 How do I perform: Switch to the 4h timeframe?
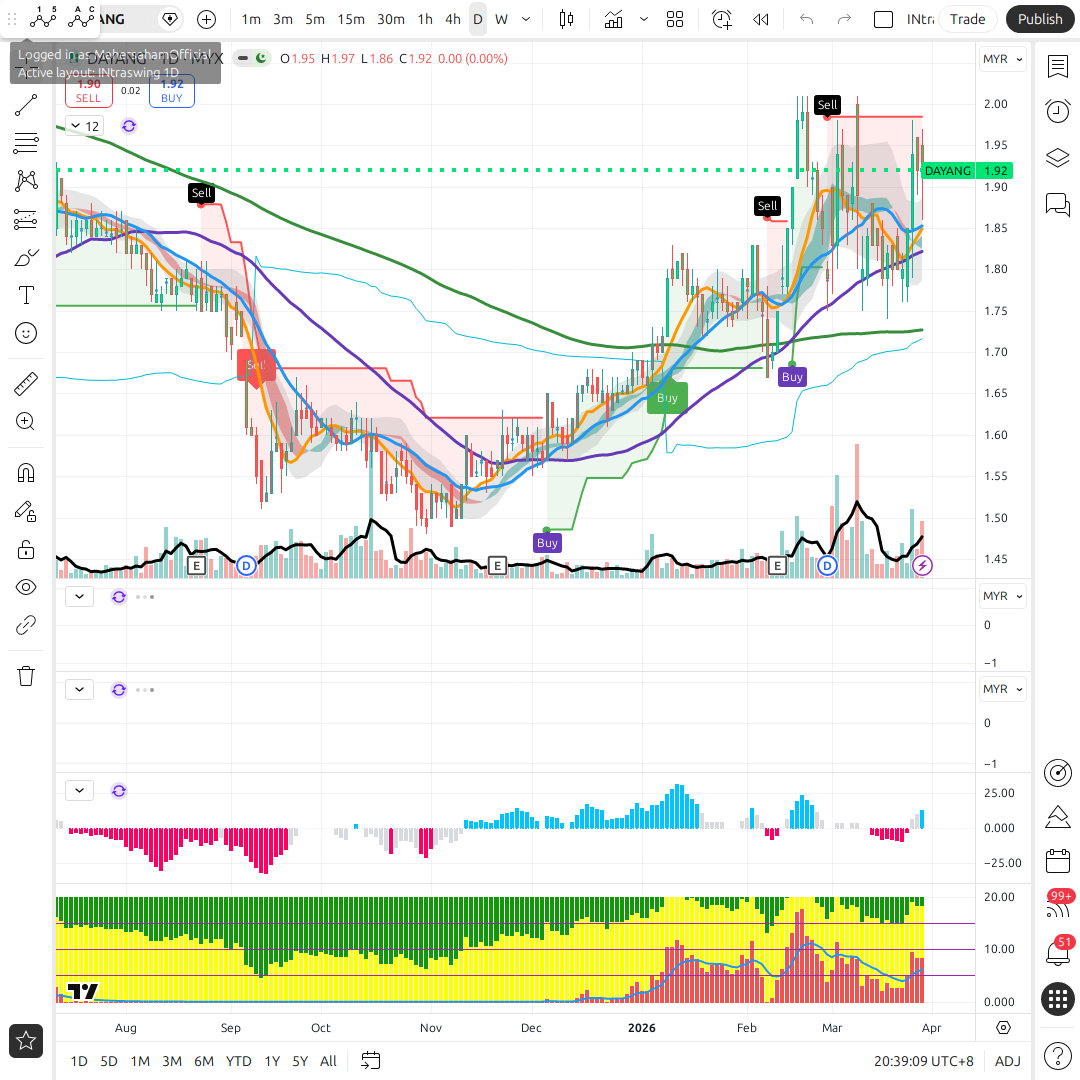(x=453, y=19)
